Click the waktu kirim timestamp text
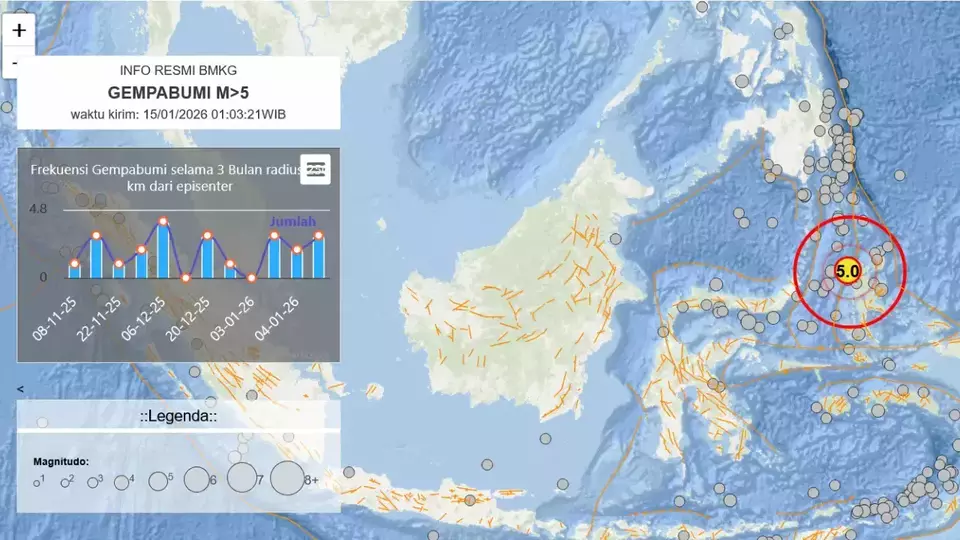Image resolution: width=960 pixels, height=540 pixels. coord(178,114)
